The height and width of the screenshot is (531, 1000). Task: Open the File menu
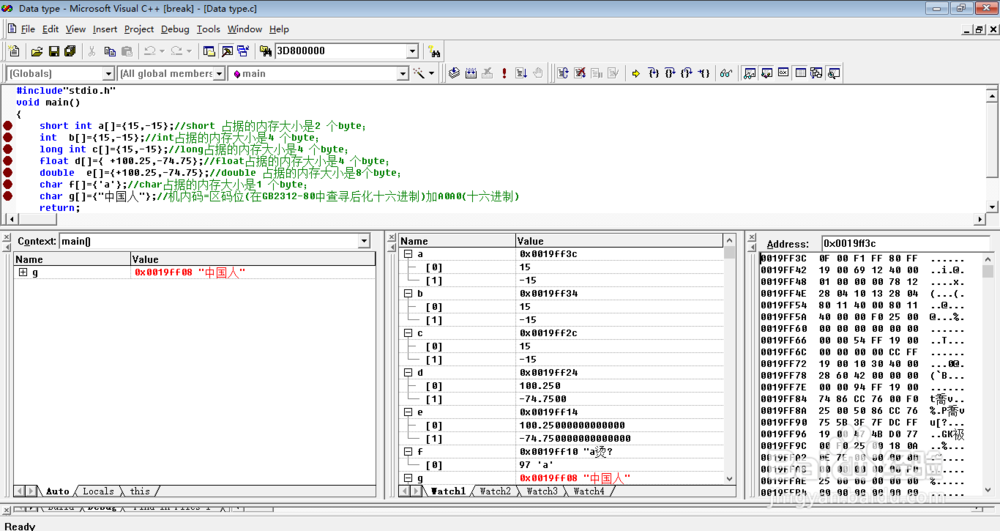pyautogui.click(x=28, y=29)
